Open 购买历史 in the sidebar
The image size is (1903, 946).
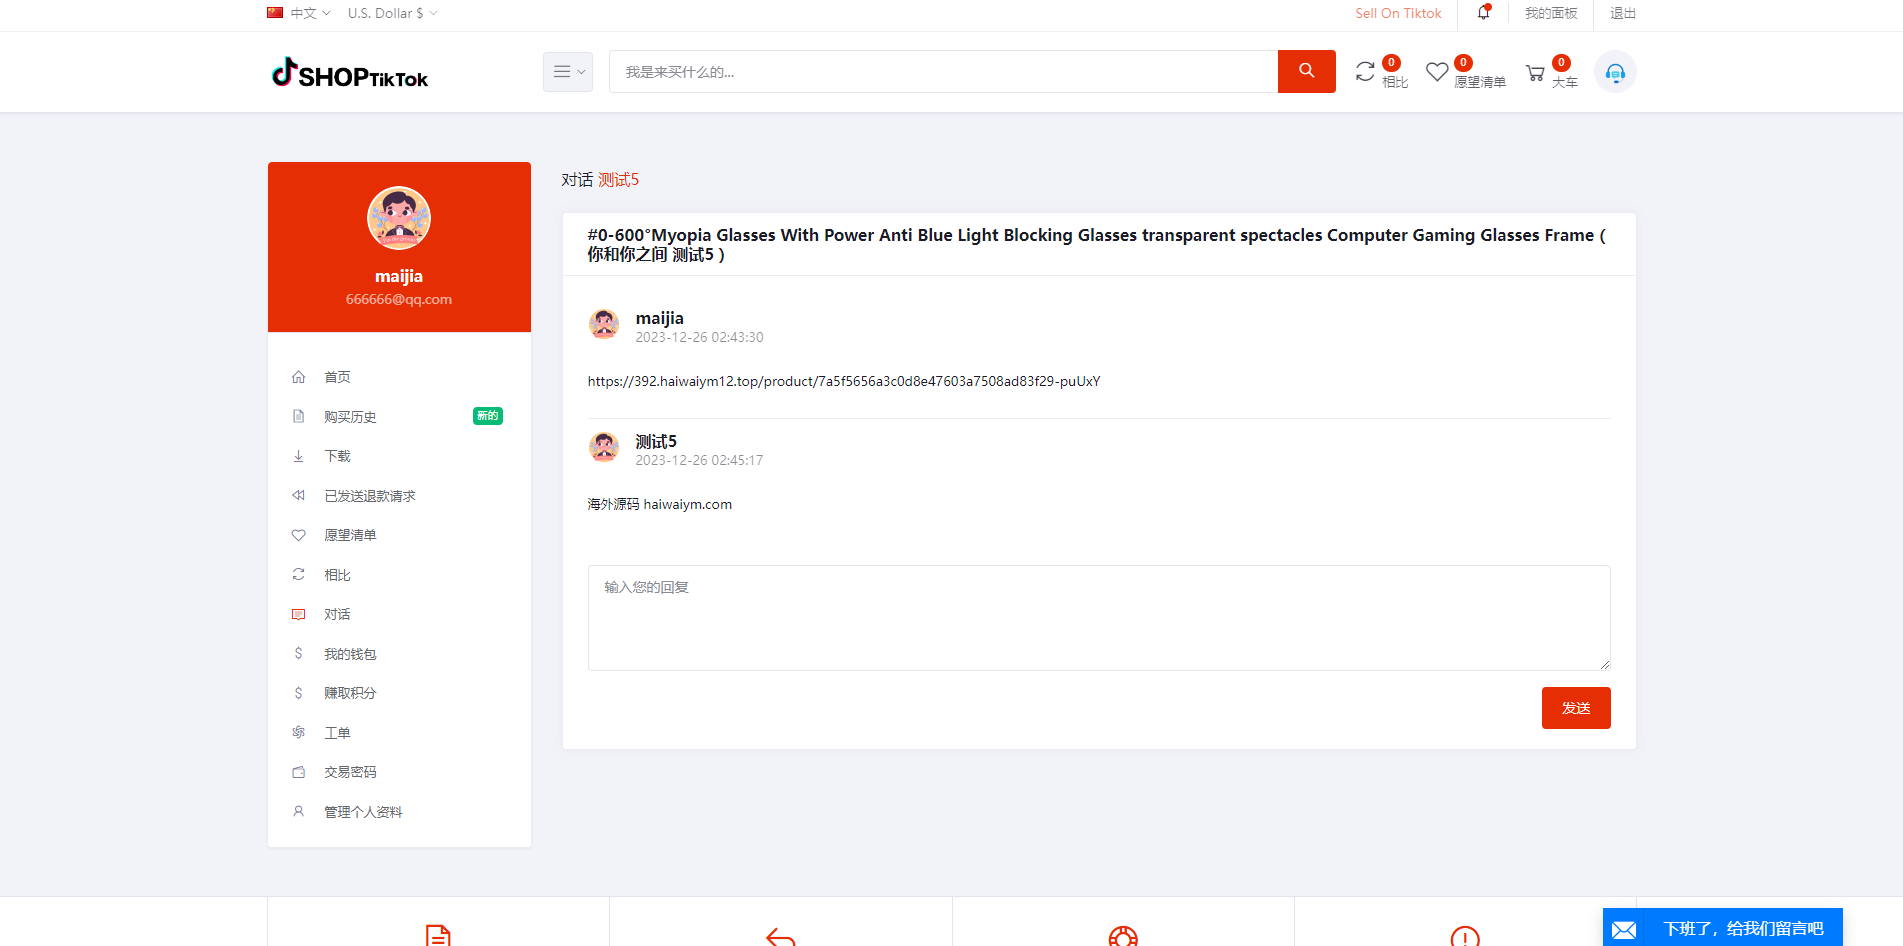pyautogui.click(x=350, y=417)
